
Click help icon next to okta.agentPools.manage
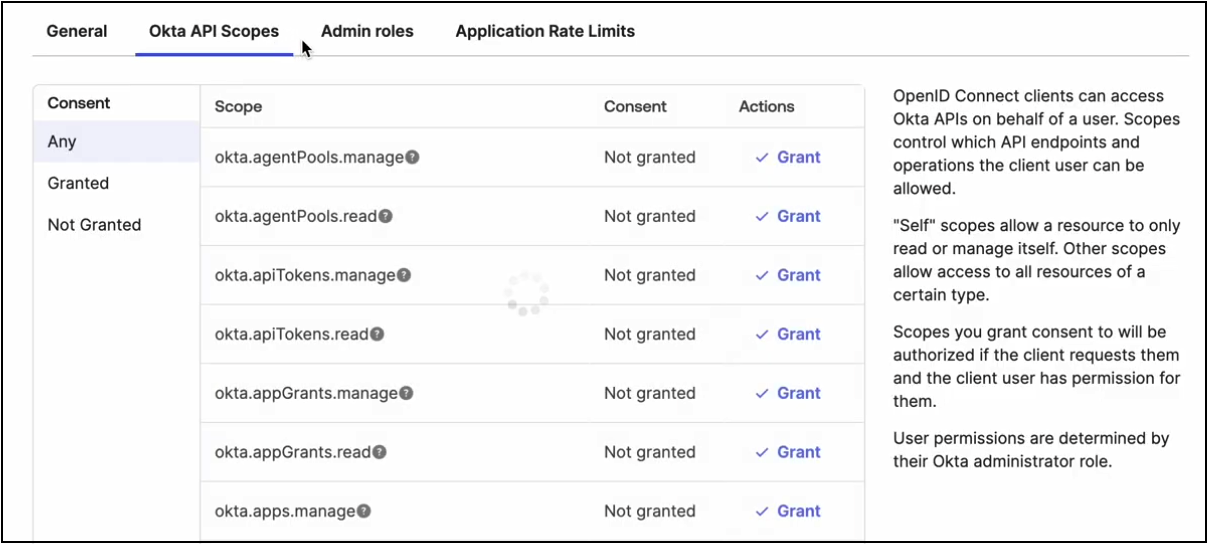412,158
